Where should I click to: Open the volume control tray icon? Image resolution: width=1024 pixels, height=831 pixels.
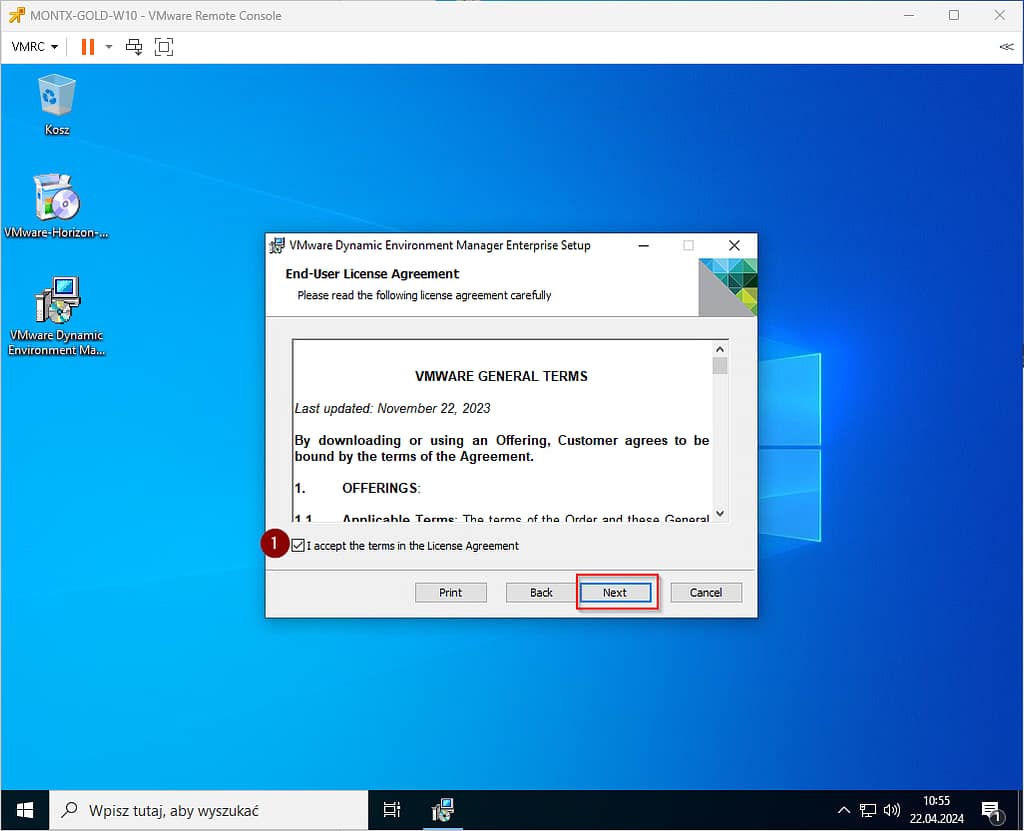pyautogui.click(x=891, y=810)
